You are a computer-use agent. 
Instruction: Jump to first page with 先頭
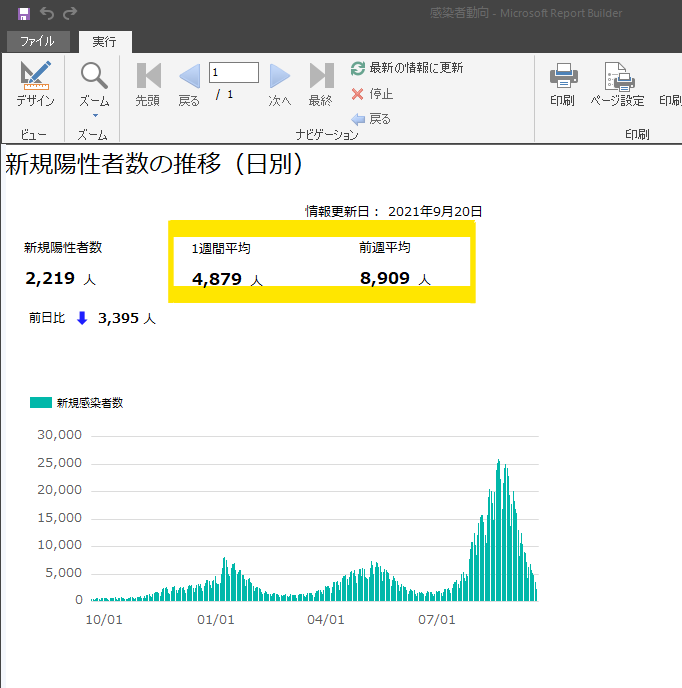pyautogui.click(x=148, y=83)
